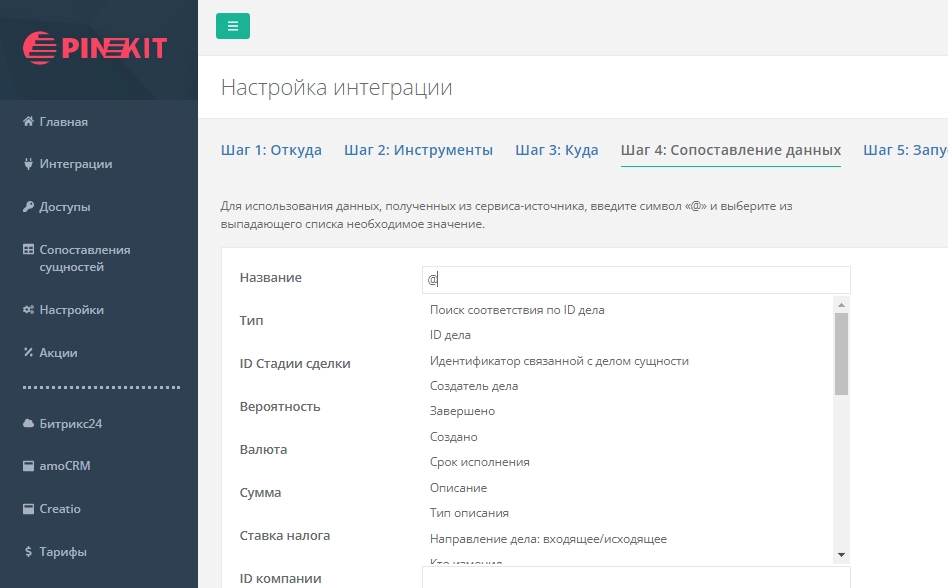Select the Creatio sidebar icon
This screenshot has width=948, height=588.
30,508
